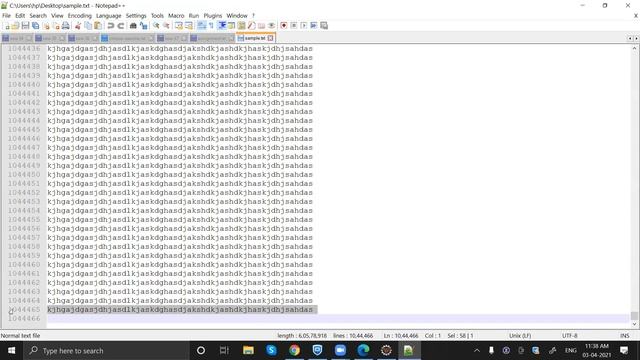Open the Document Map icon

point(241,26)
